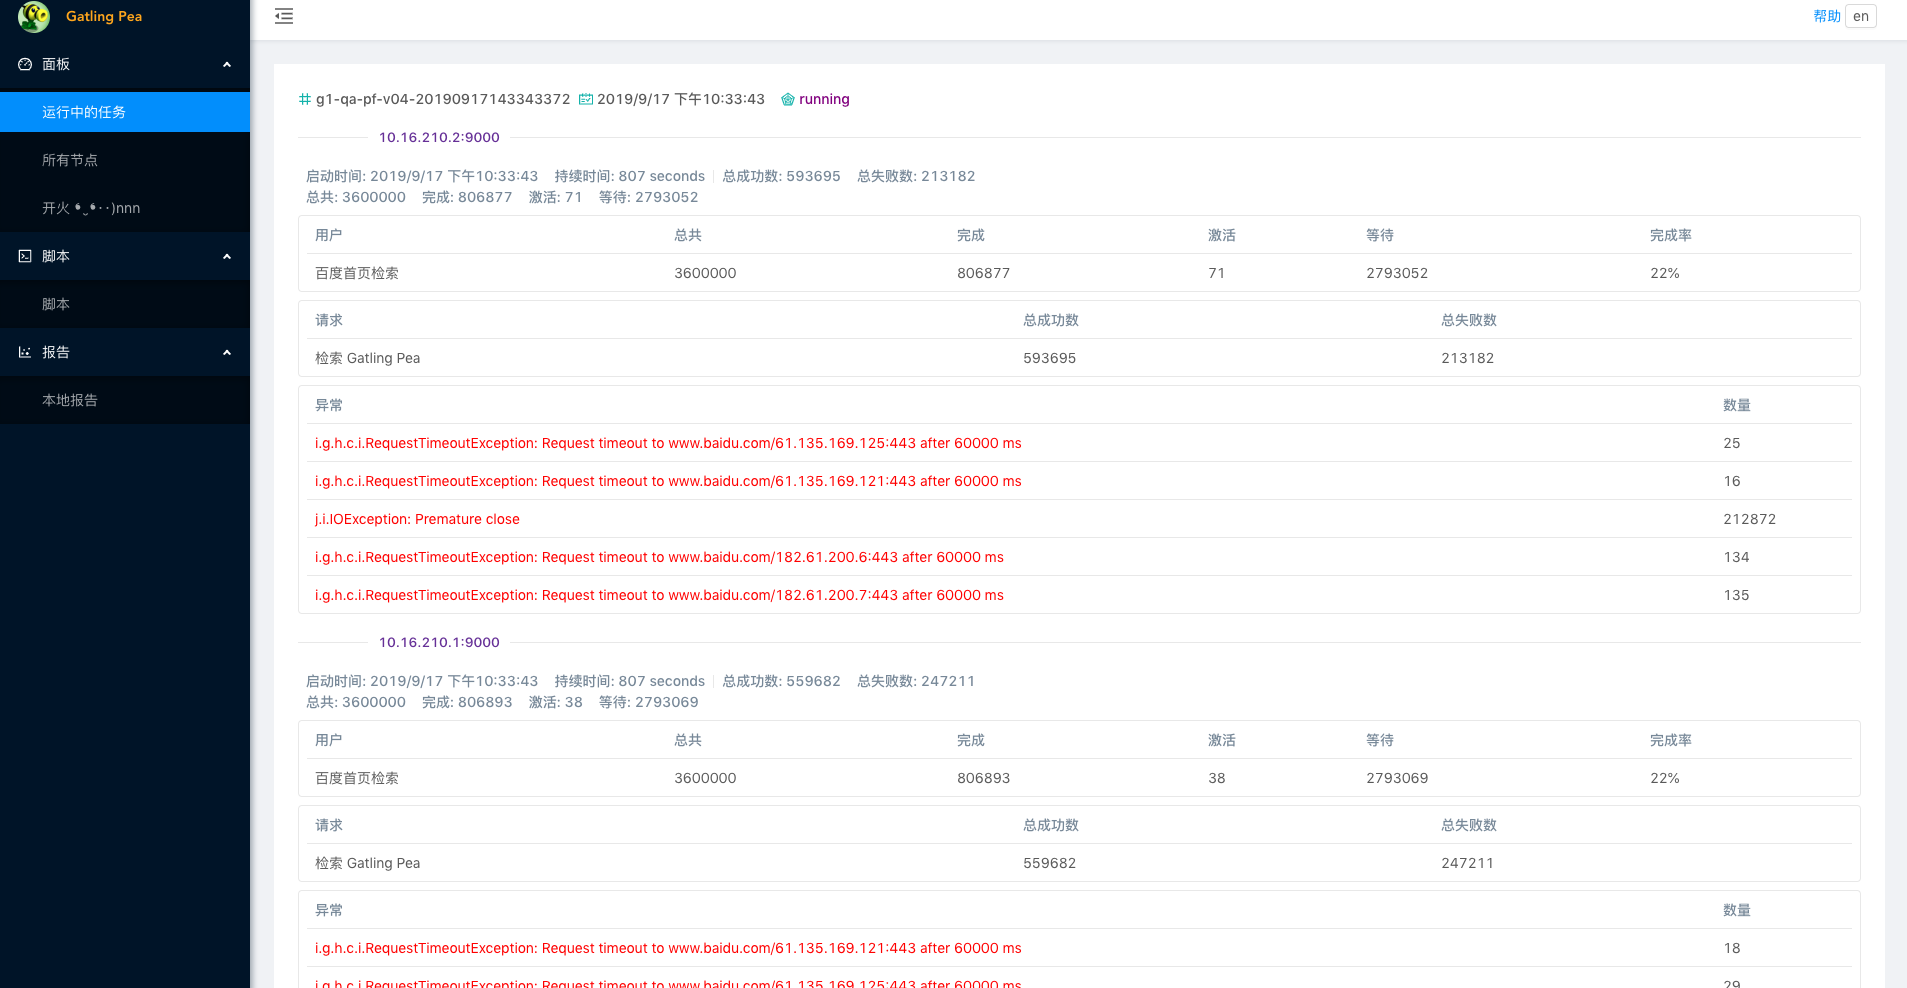
Task: Click the 帮助 help link
Action: (x=1827, y=16)
